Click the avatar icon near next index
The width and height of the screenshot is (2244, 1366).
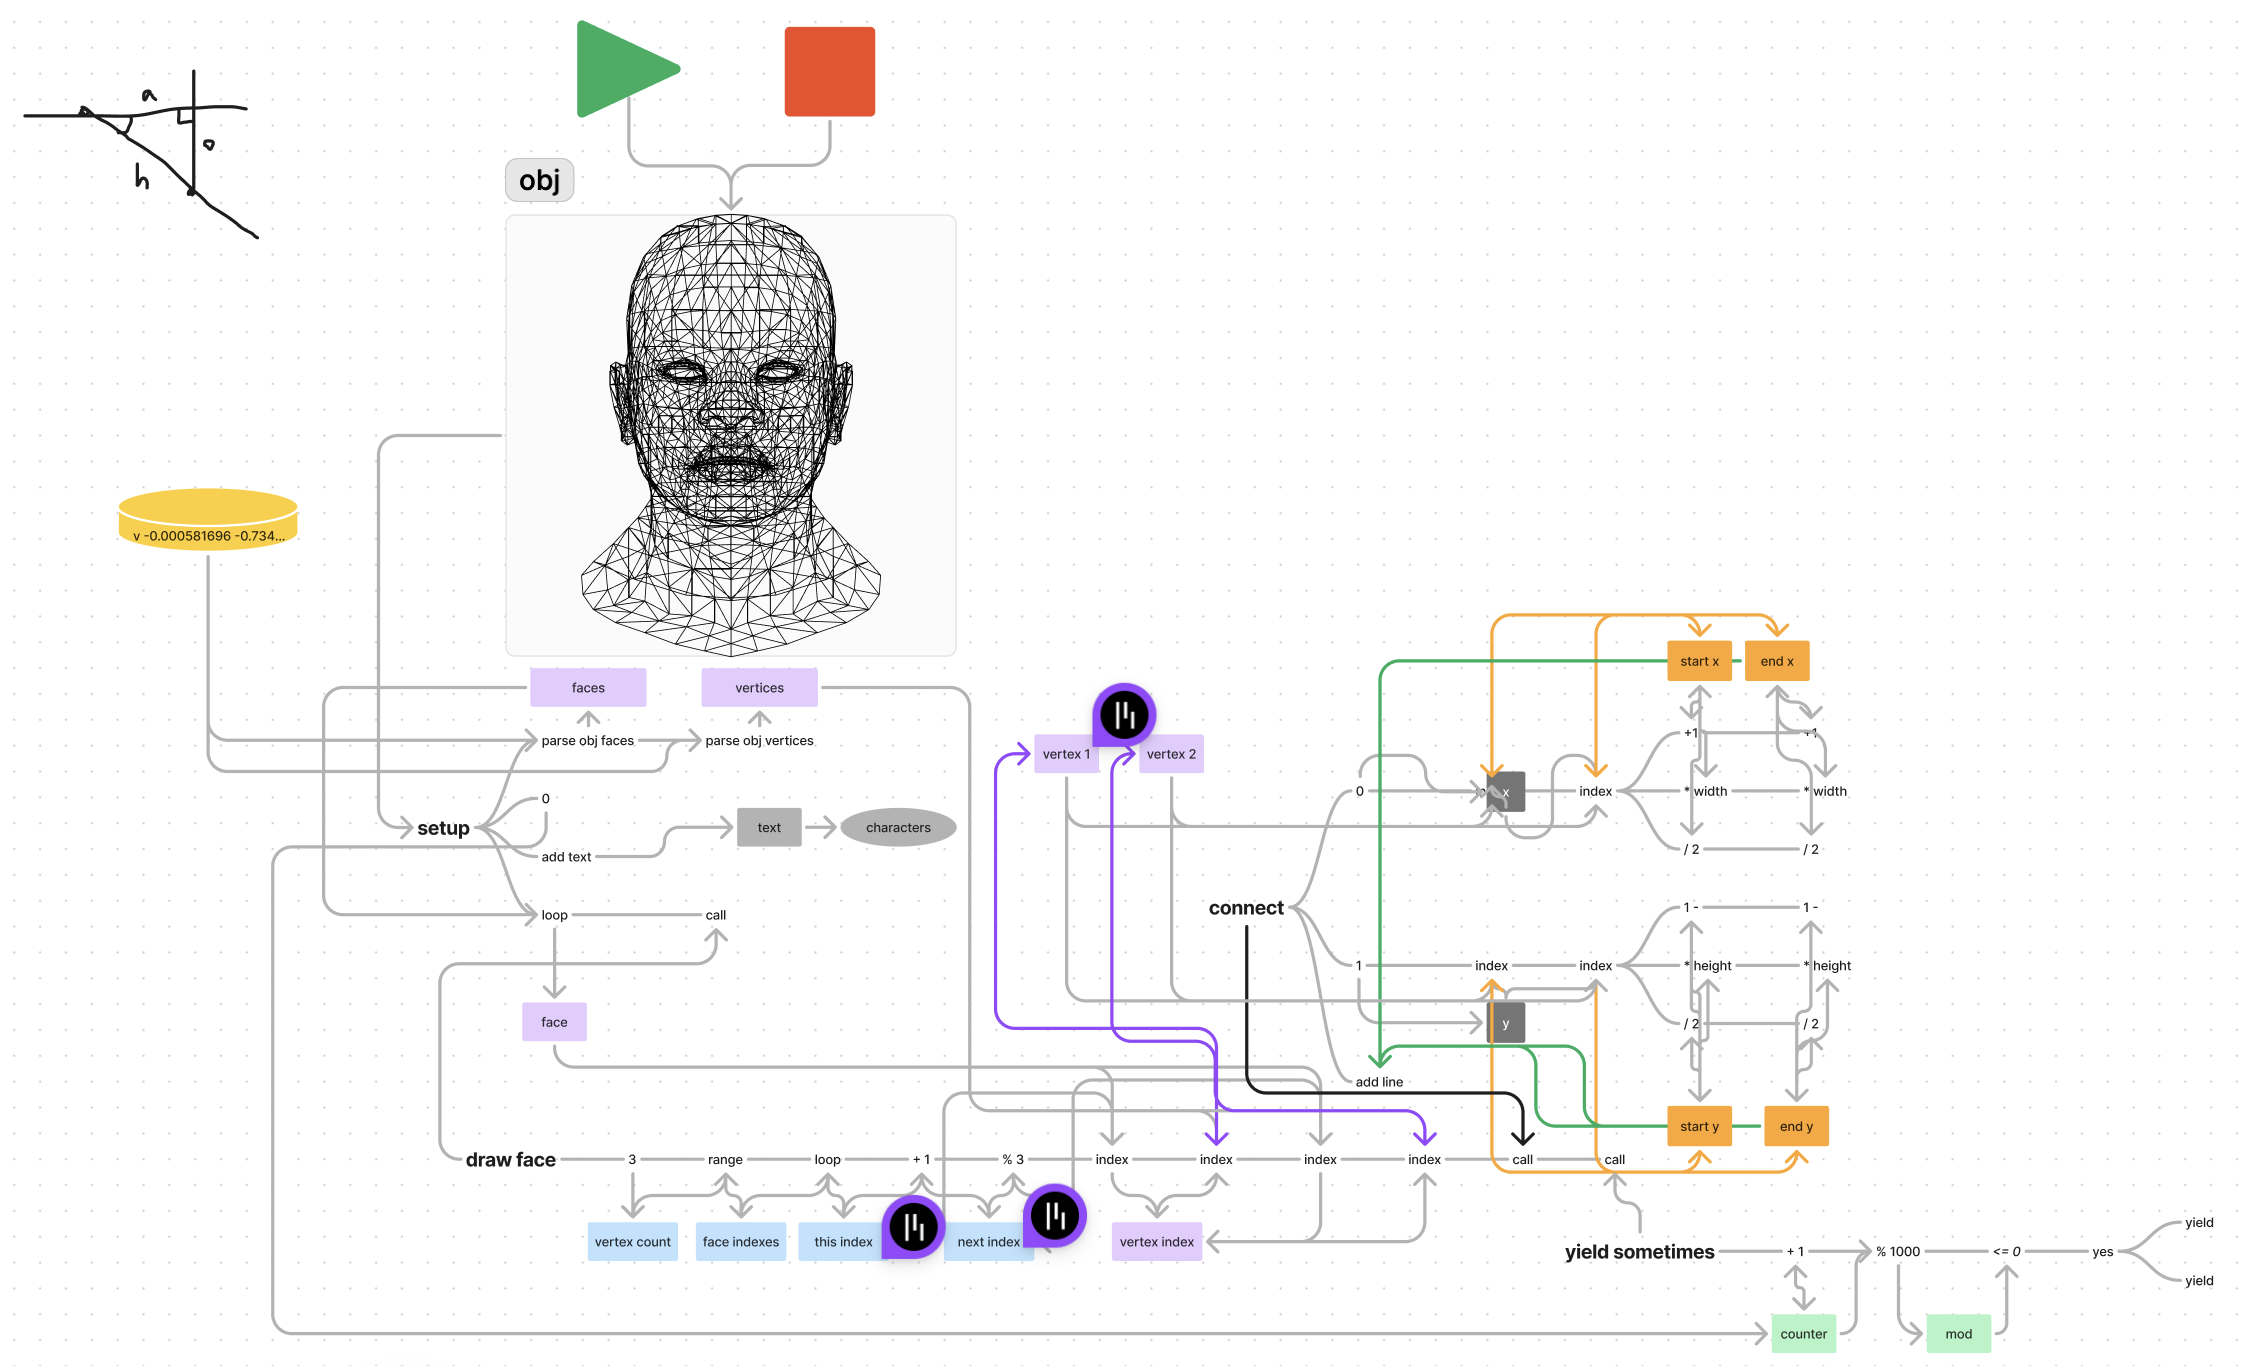[x=1055, y=1215]
